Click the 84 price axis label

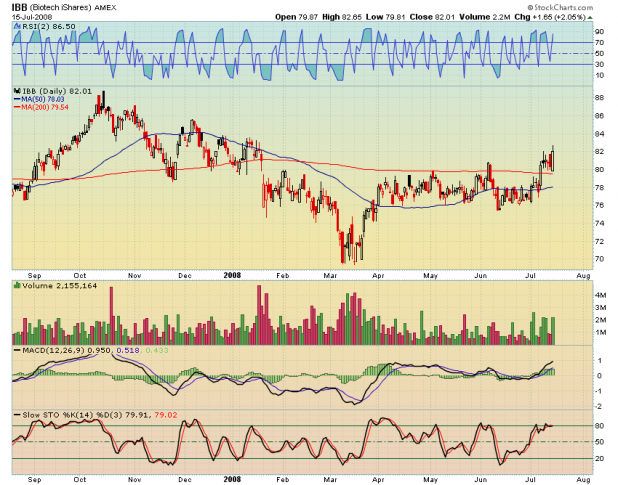[599, 134]
